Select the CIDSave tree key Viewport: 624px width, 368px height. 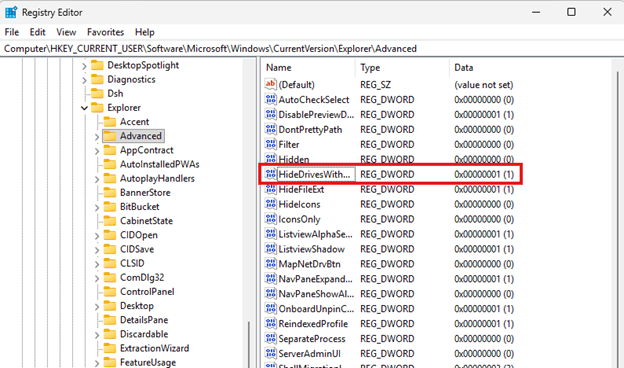[x=137, y=249]
